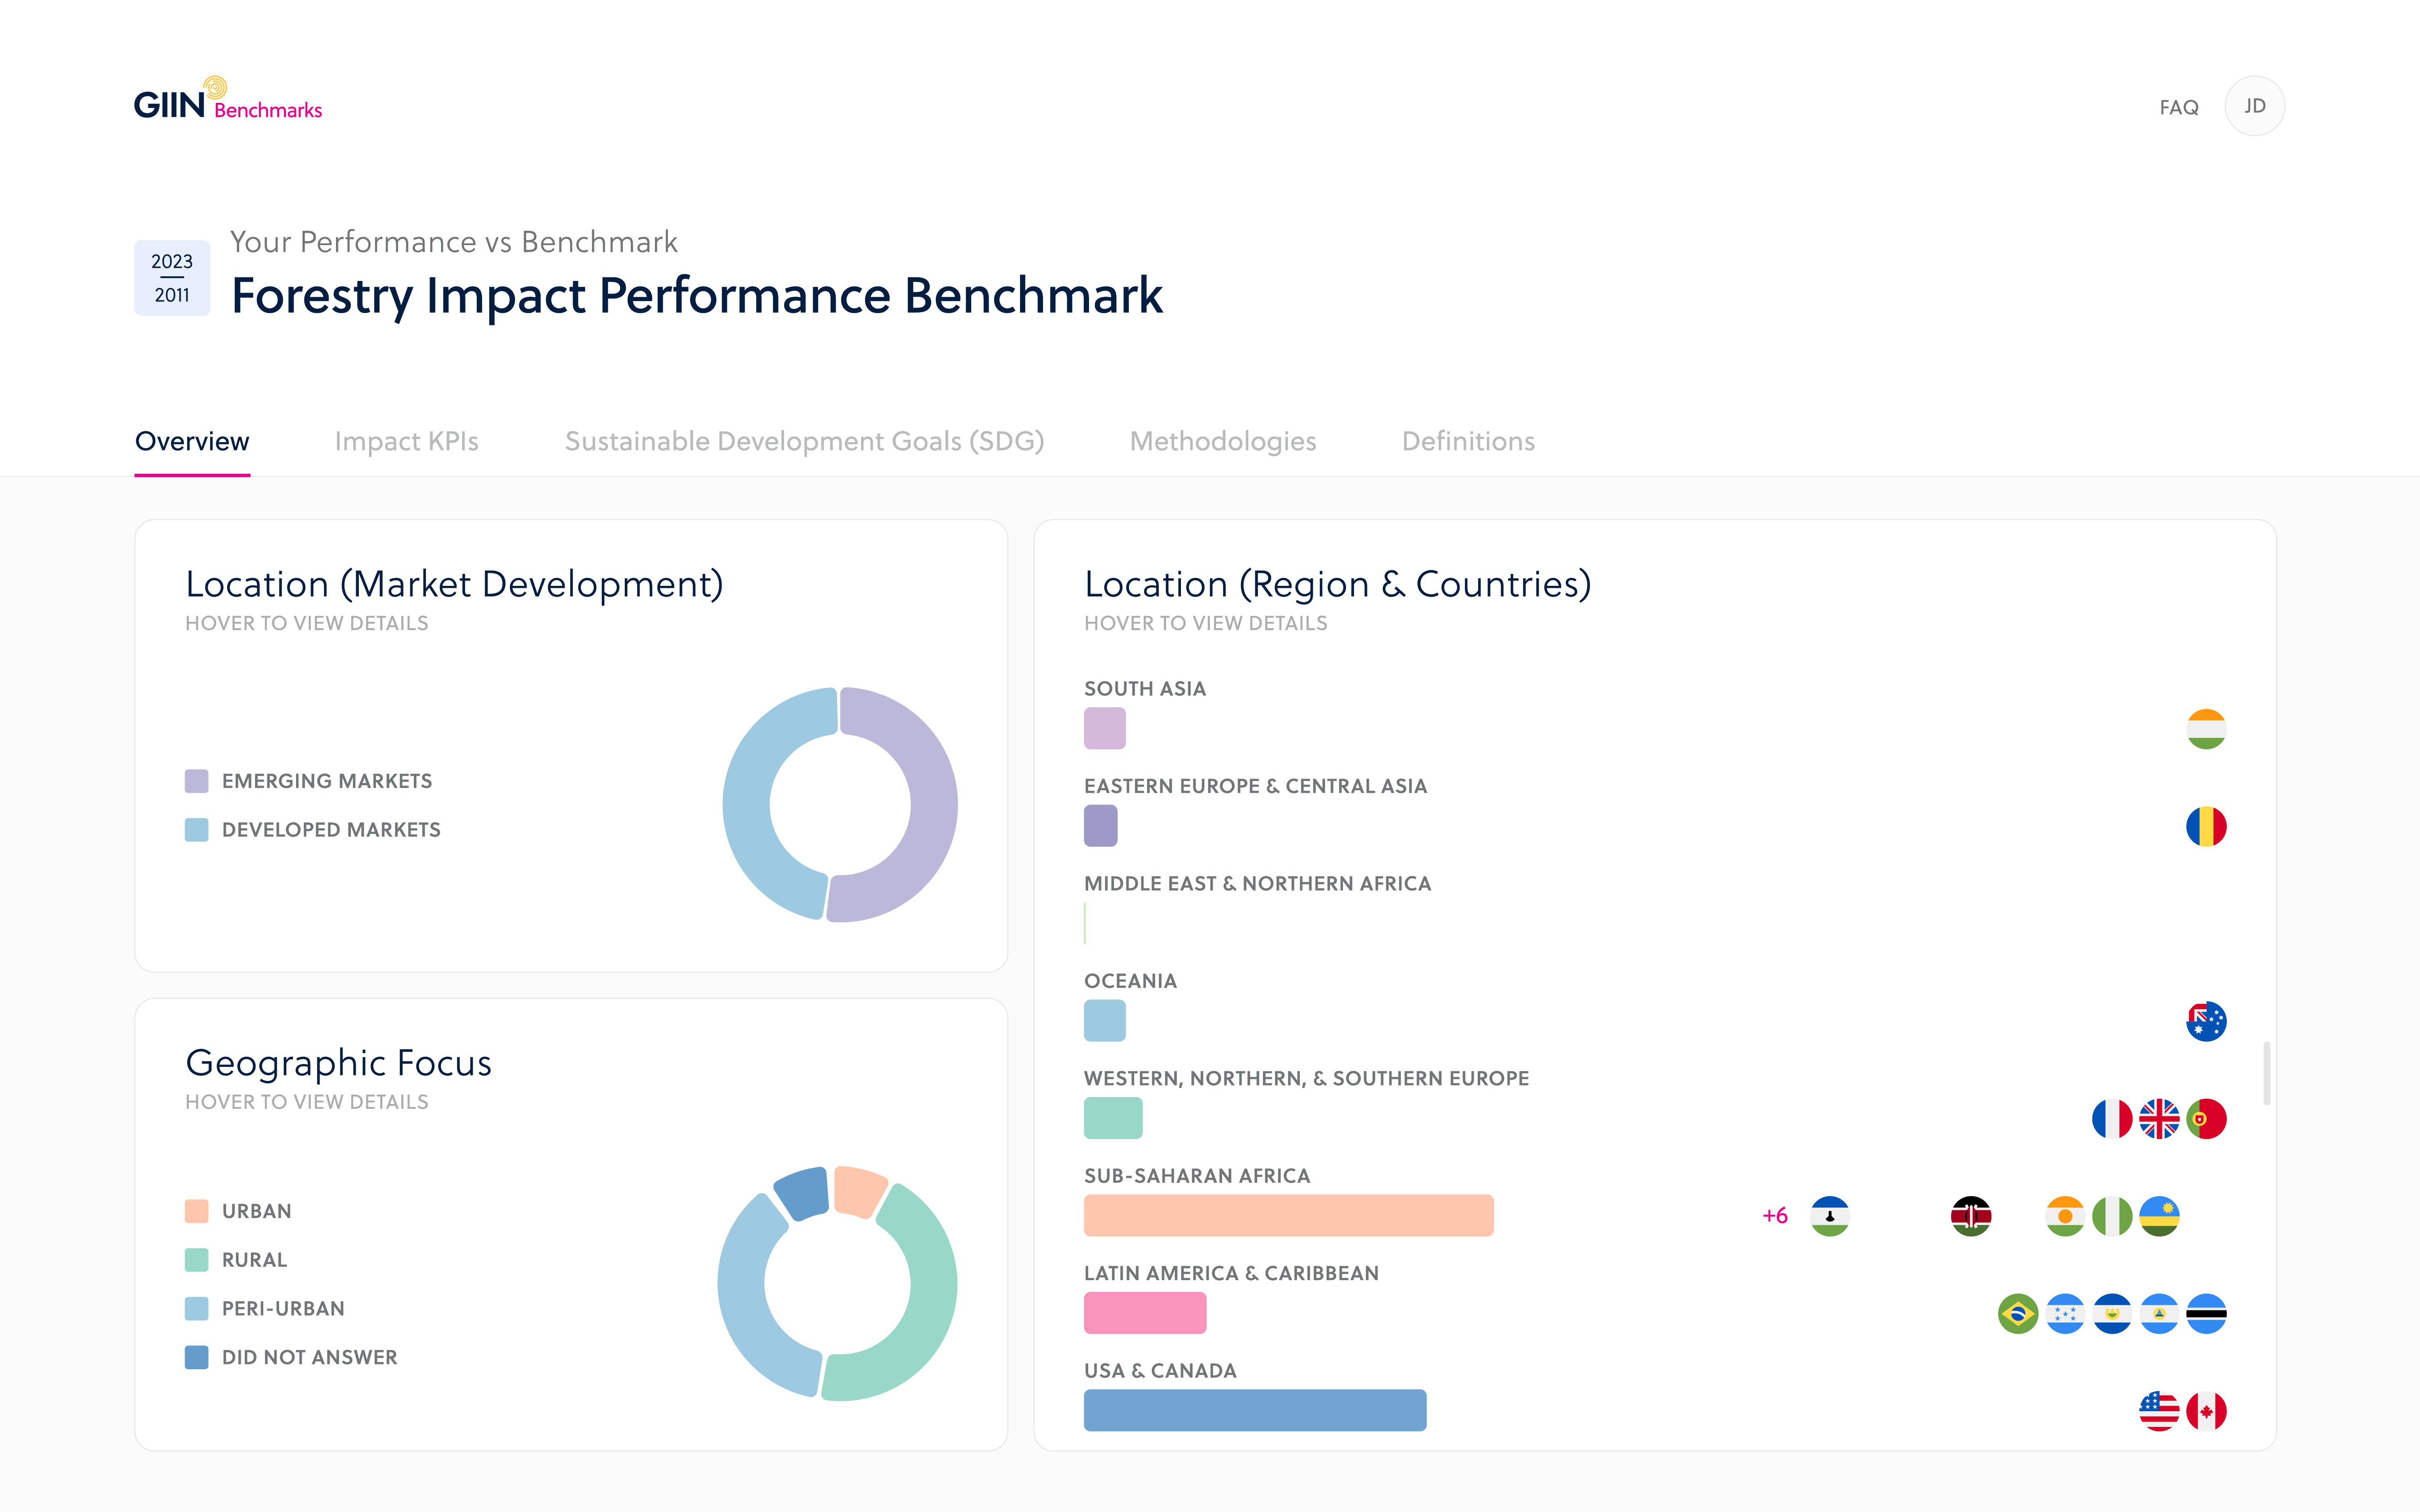Click the Latin America & Caribbean bar

[1145, 1313]
